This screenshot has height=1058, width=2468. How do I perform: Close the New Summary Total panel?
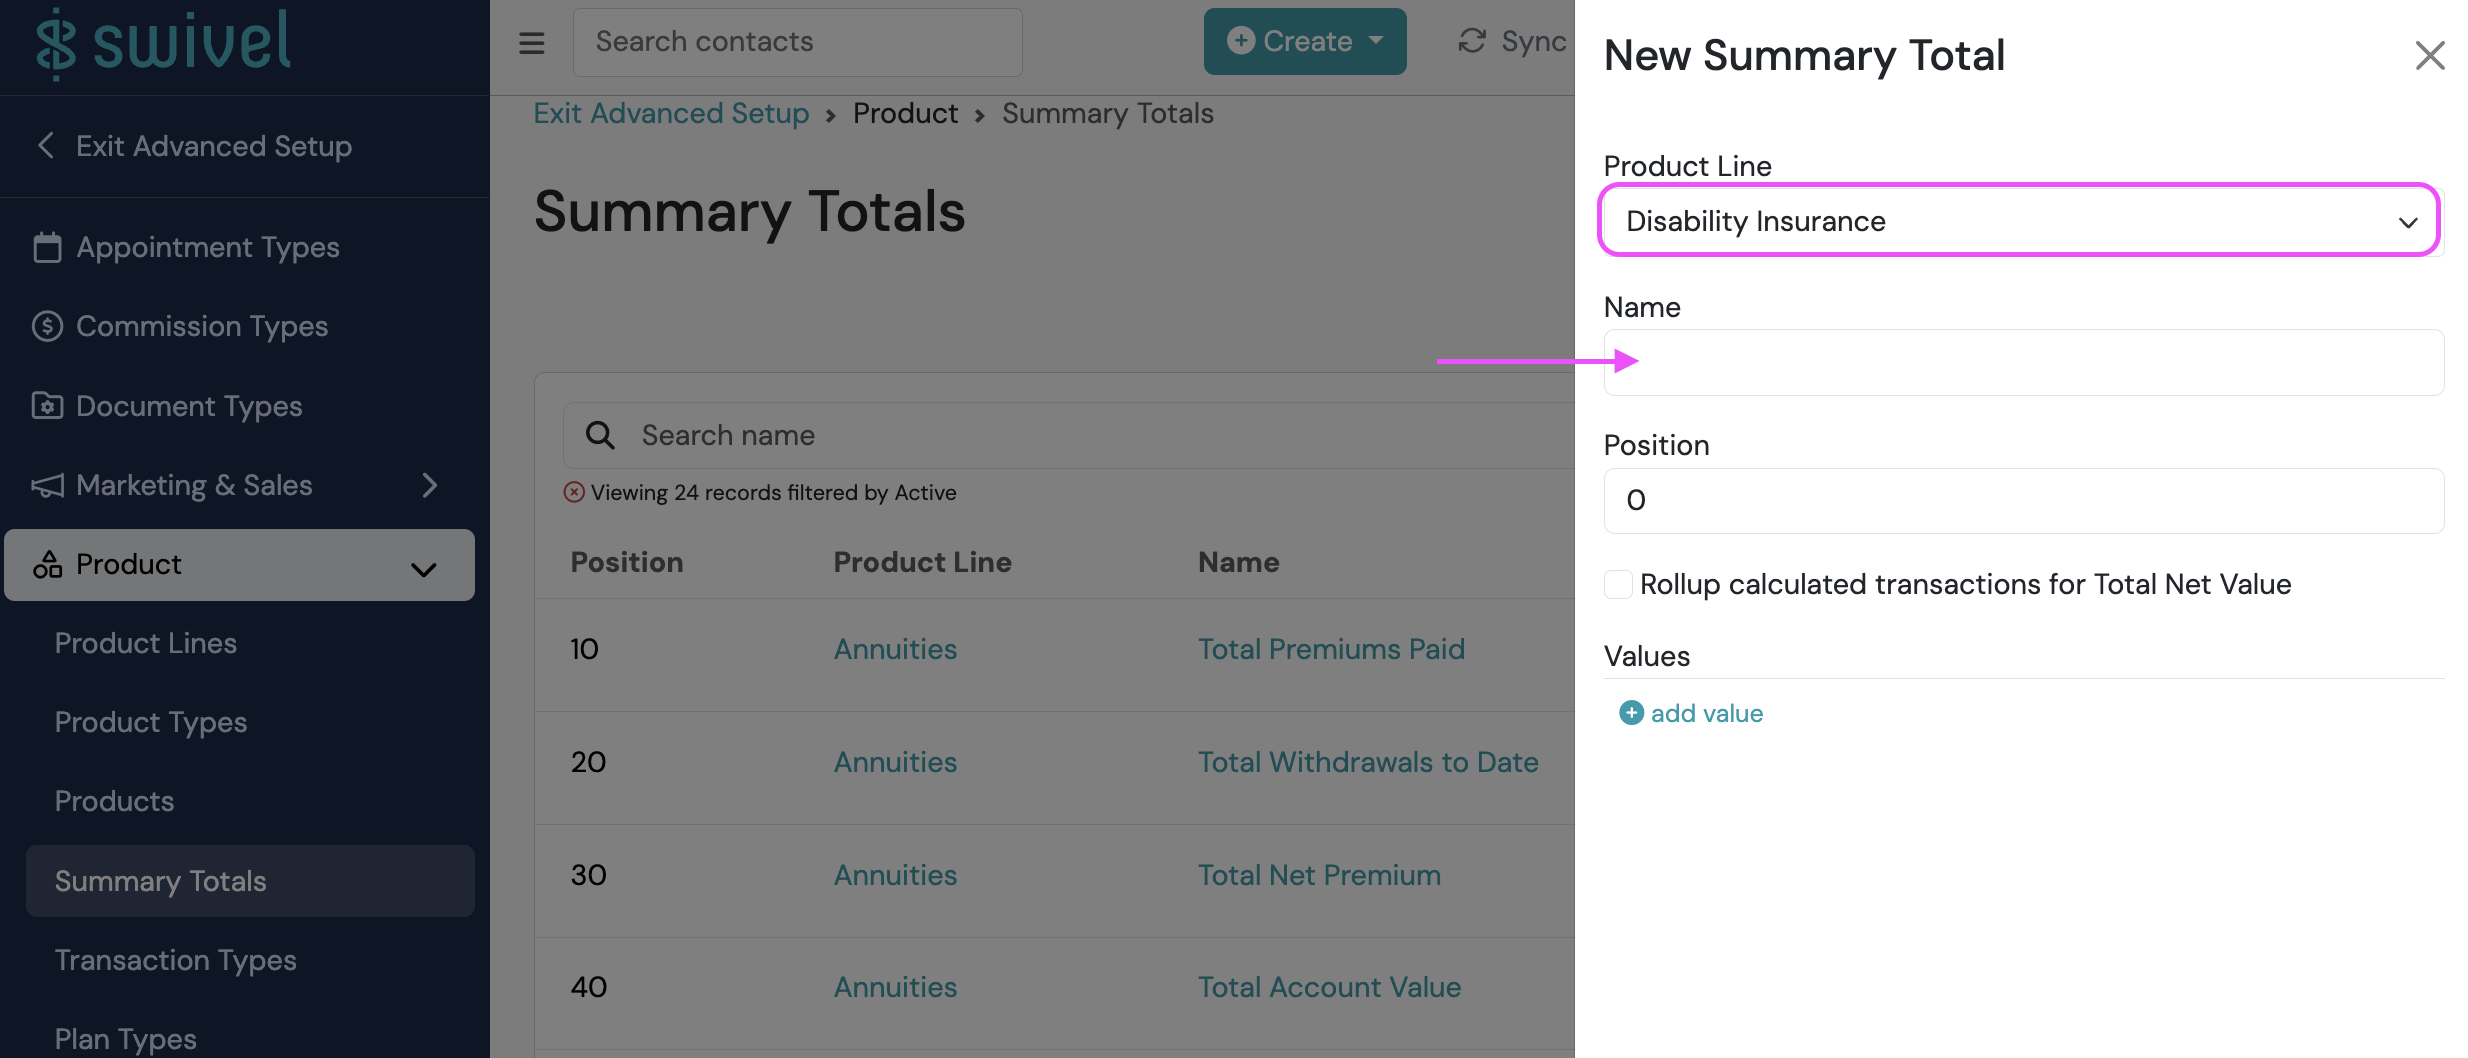(x=2429, y=55)
